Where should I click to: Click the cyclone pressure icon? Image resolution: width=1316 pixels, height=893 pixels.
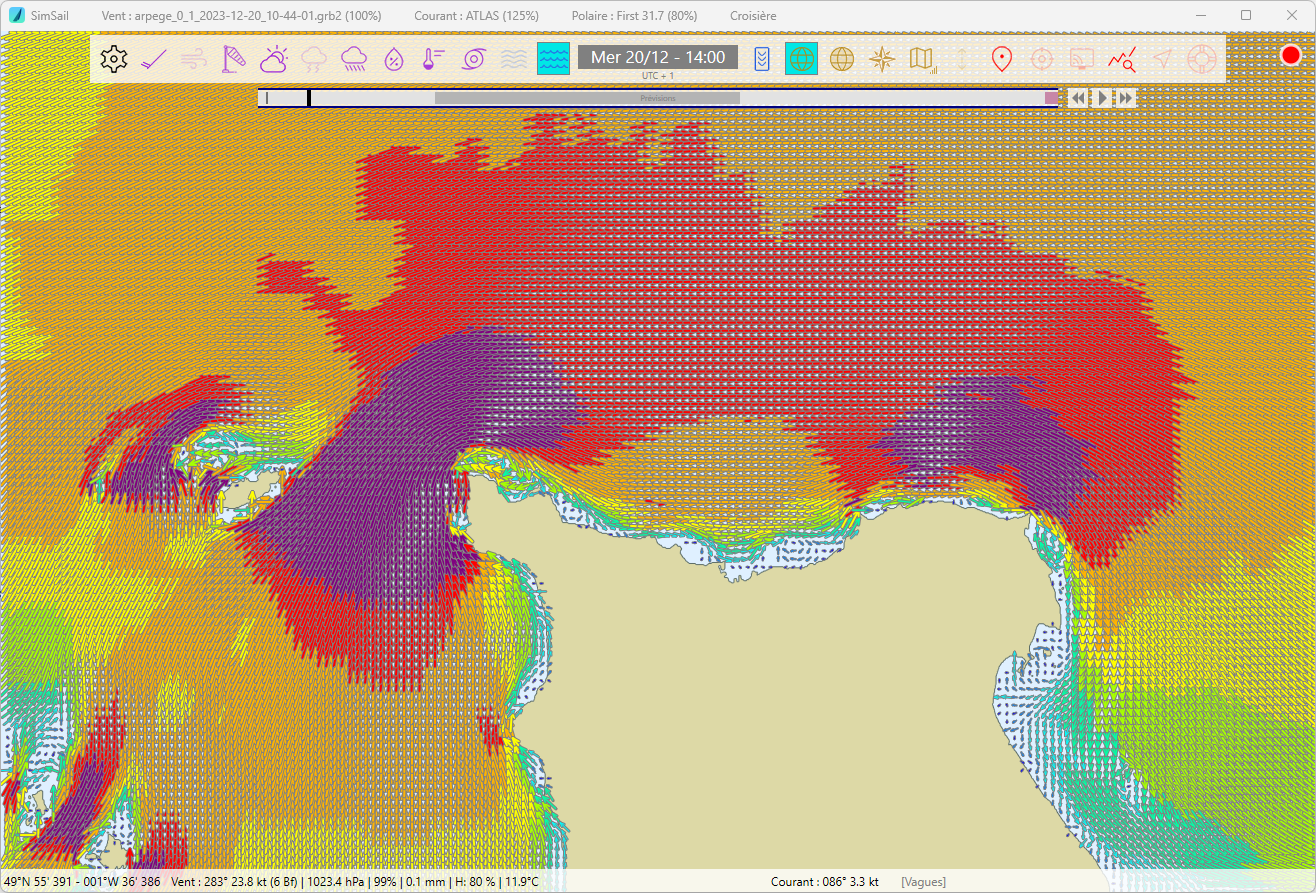(473, 59)
